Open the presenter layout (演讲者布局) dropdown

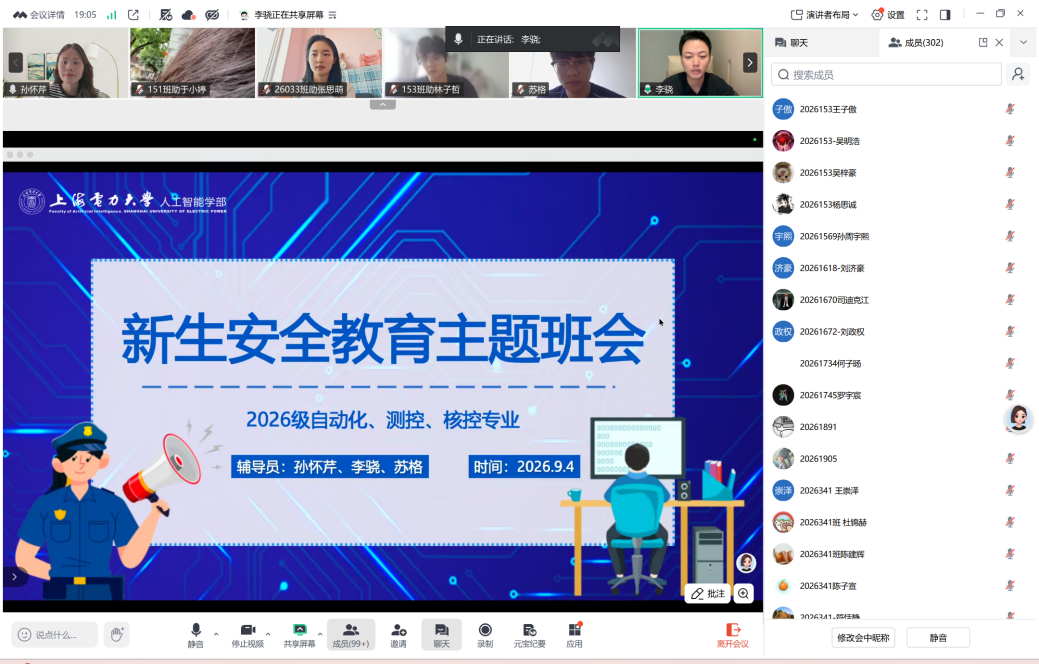[x=825, y=15]
